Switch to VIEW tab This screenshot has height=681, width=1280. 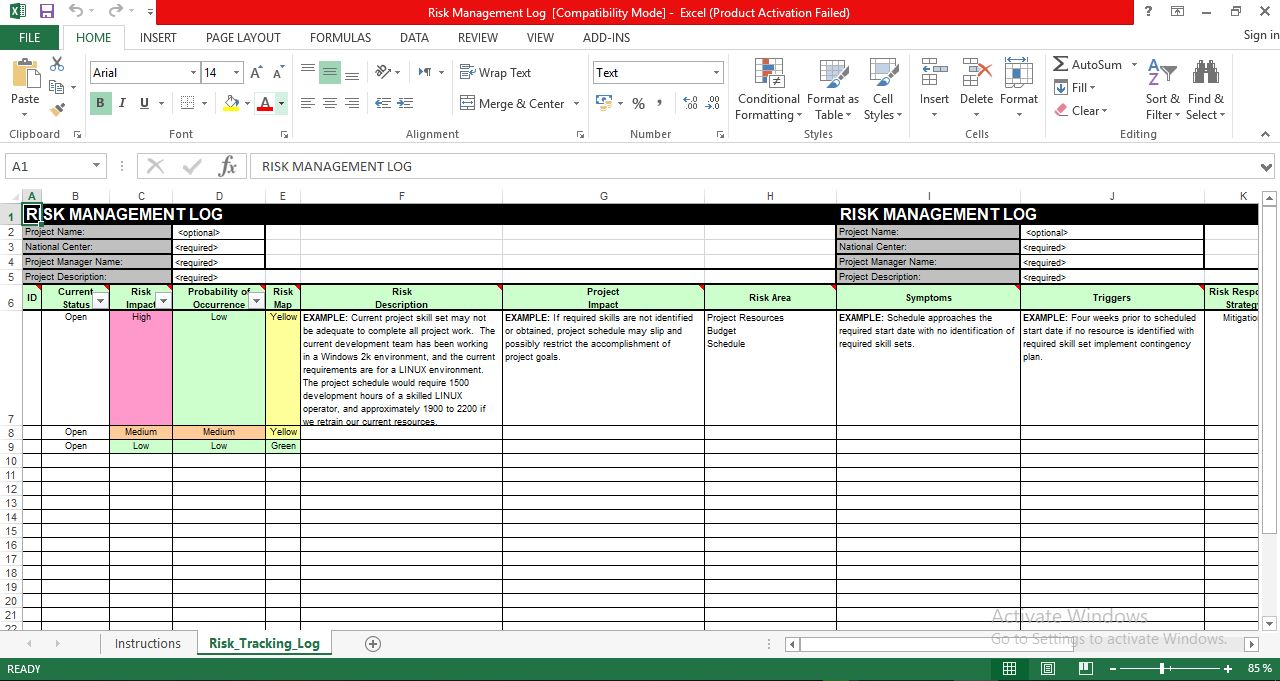click(540, 37)
